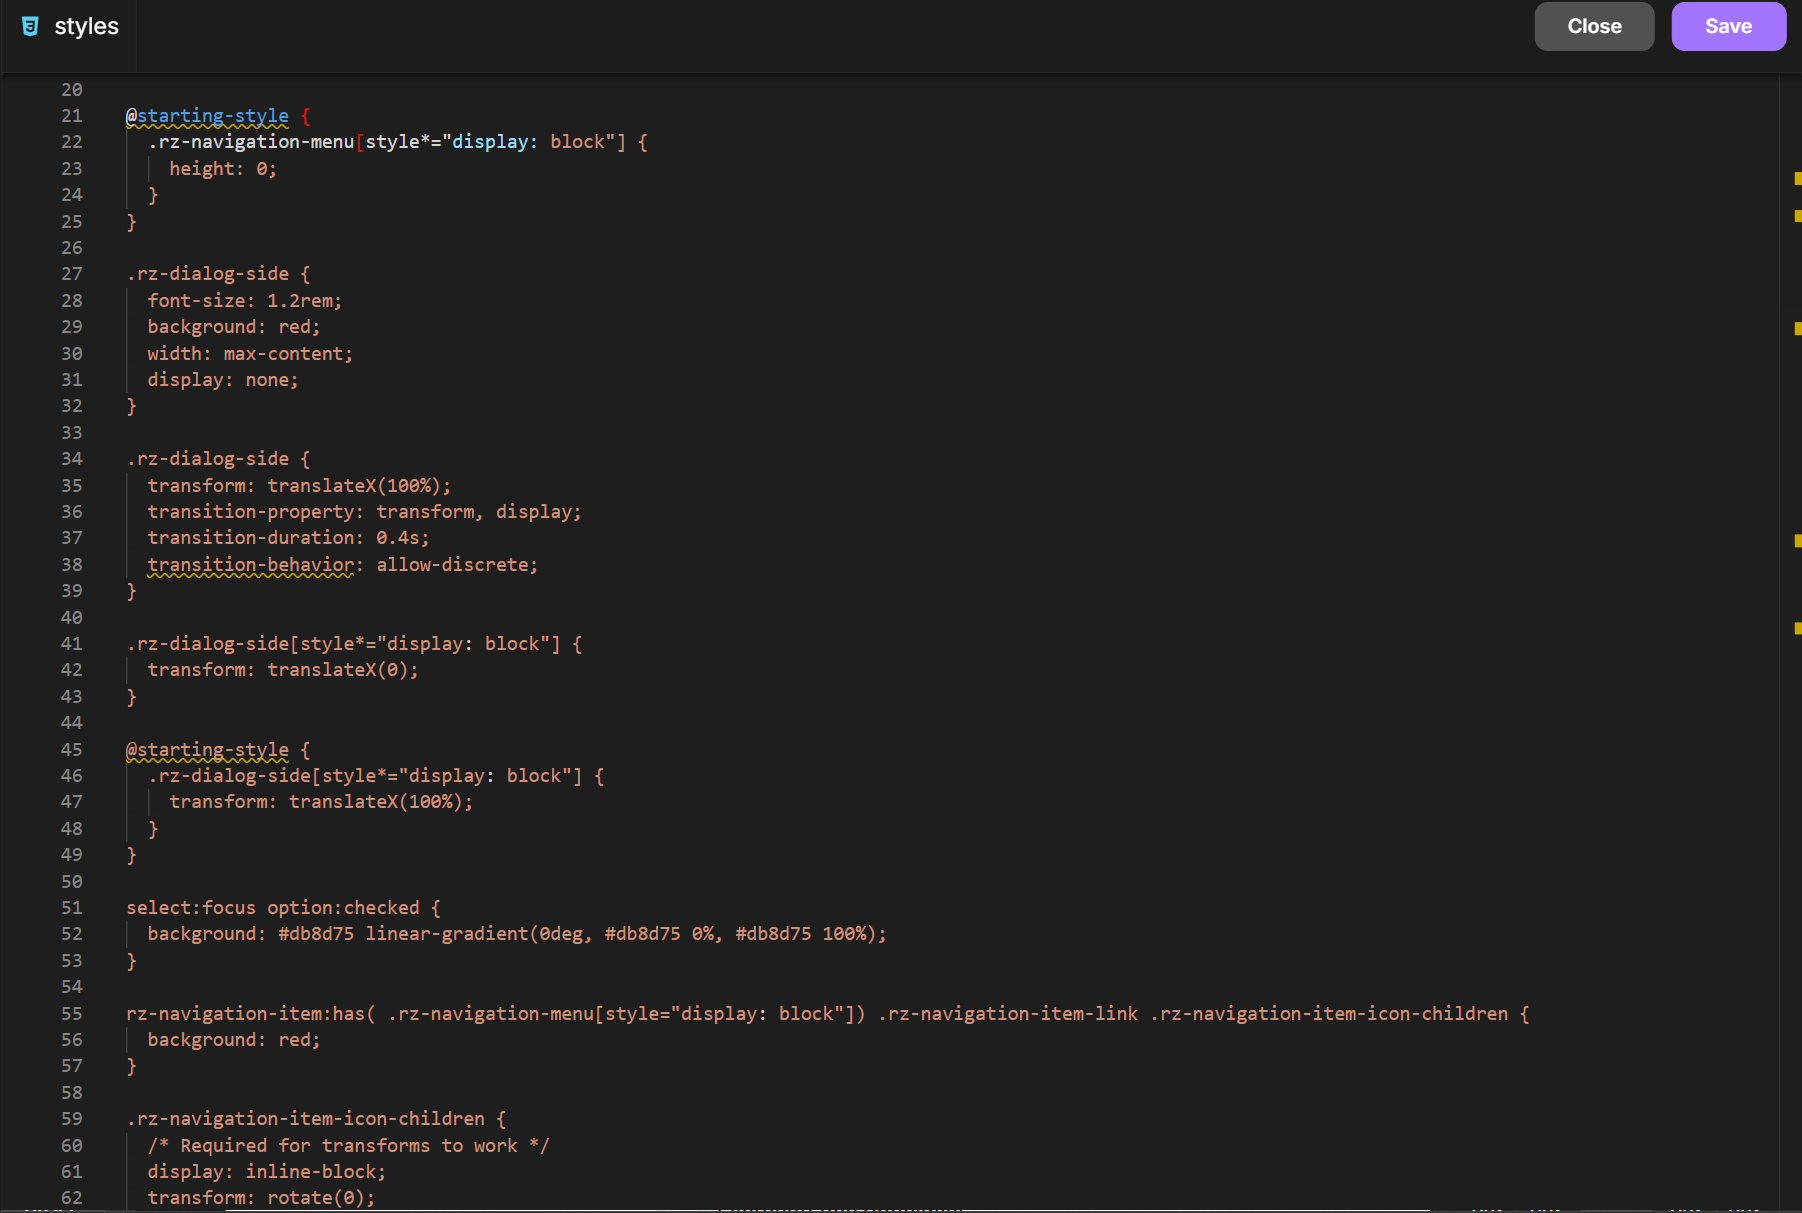Click the 'select:focus option:checked' selector
The width and height of the screenshot is (1802, 1213).
coord(272,908)
